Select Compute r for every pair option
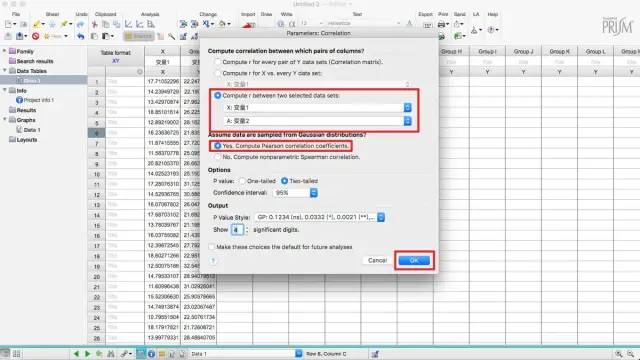This screenshot has height=360, width=640. [299, 62]
